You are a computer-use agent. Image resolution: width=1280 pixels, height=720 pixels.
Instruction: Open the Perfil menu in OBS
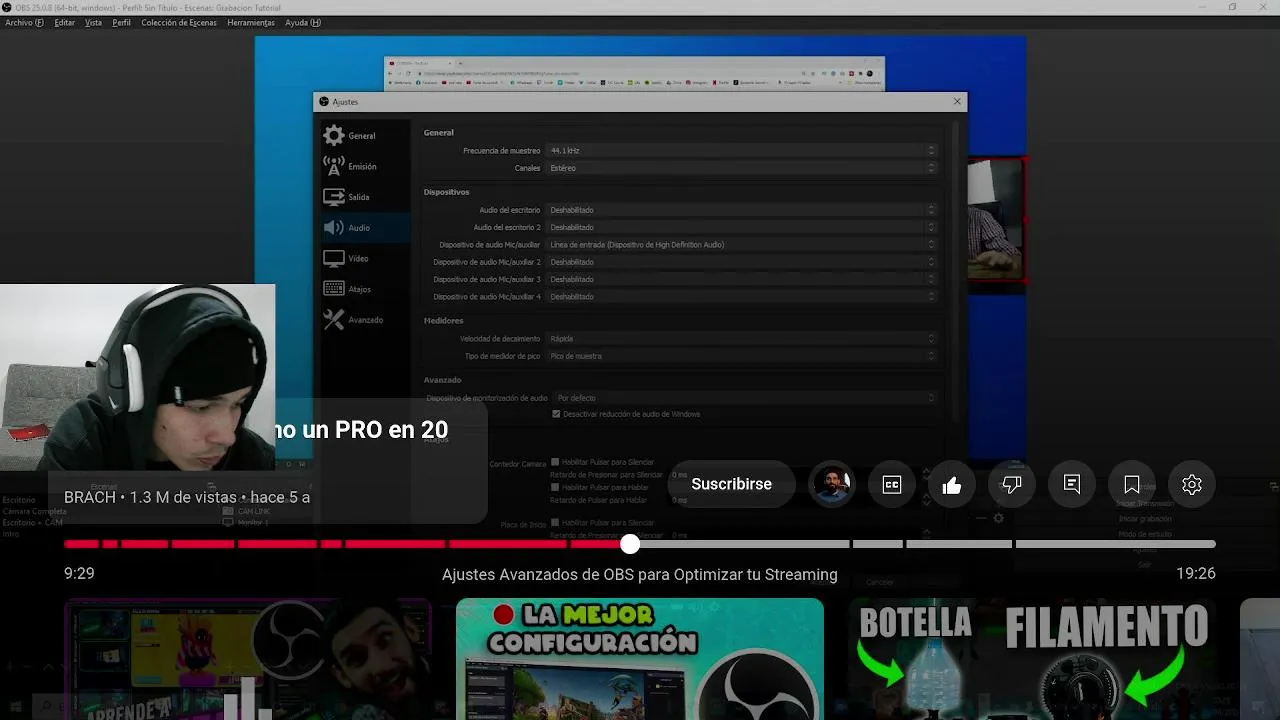[x=121, y=22]
